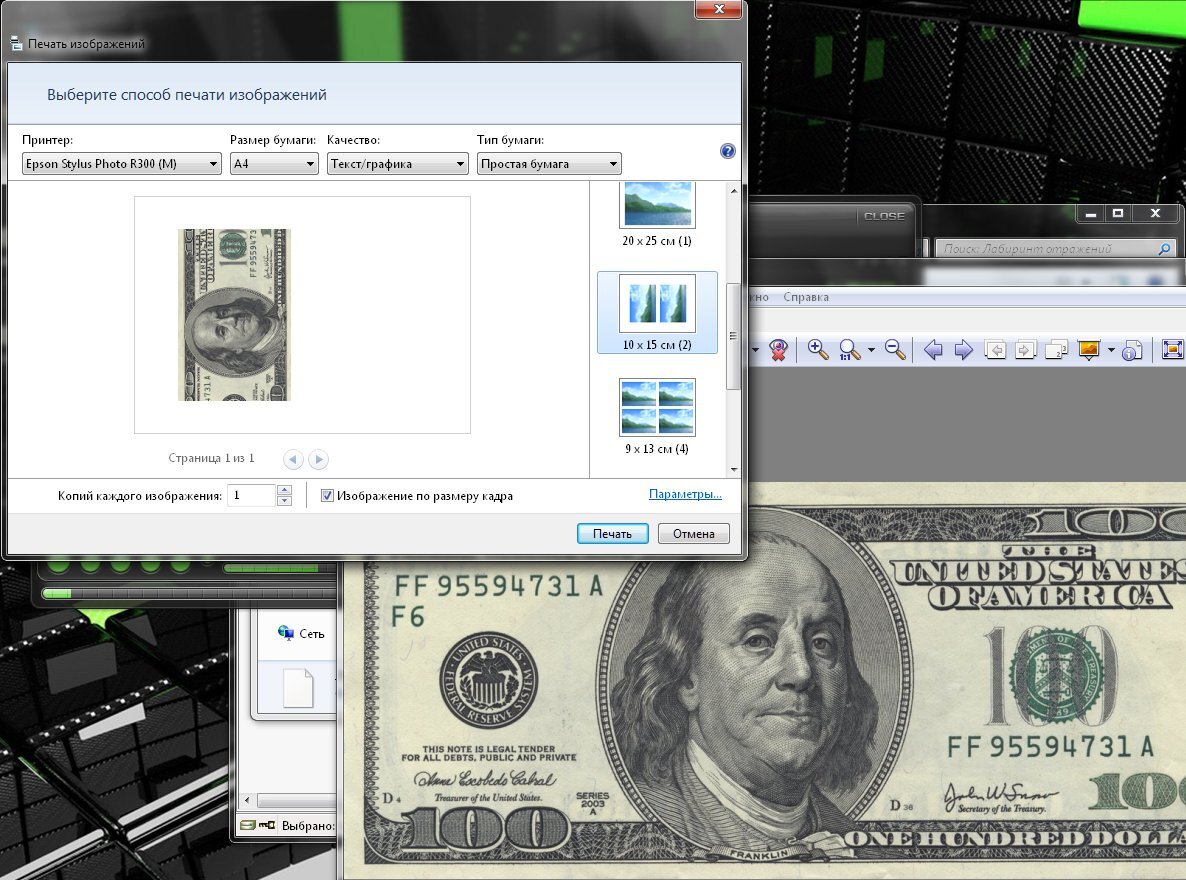Click the layout list vertical scrollbar thumb
Viewport: 1186px width, 880px height.
[733, 336]
